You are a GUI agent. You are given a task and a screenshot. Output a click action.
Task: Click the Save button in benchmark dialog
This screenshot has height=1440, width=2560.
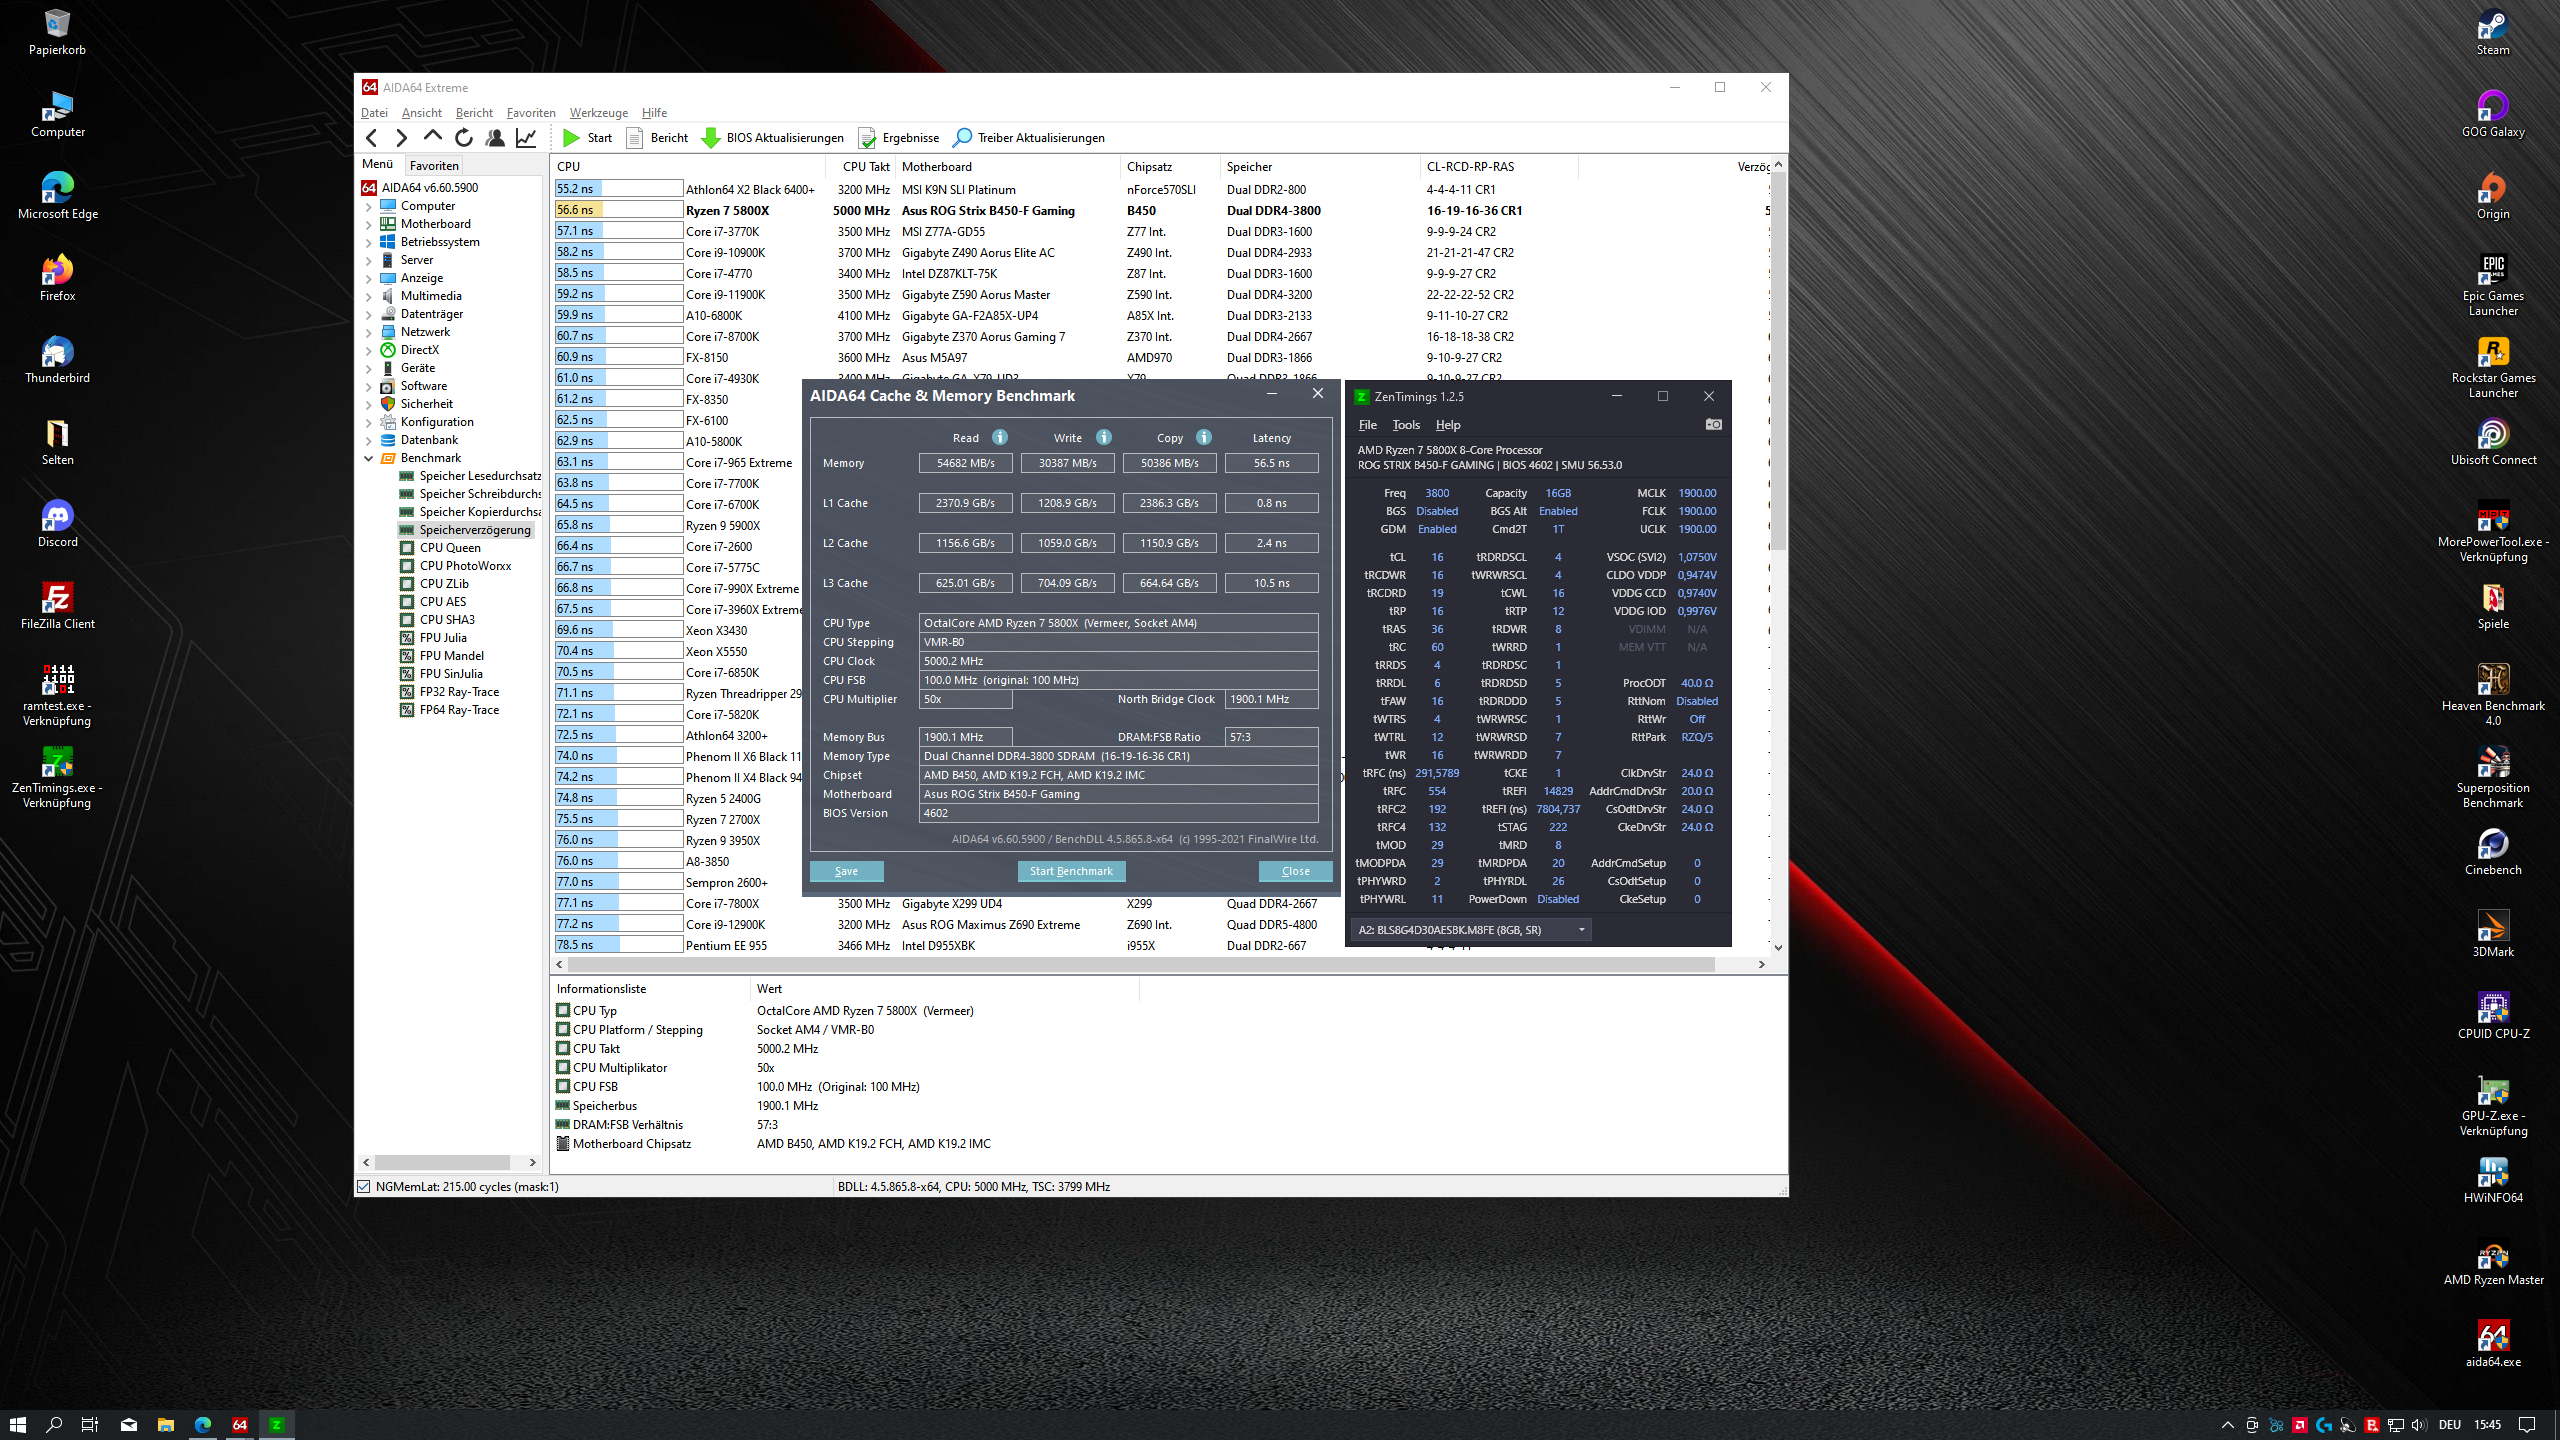[846, 871]
